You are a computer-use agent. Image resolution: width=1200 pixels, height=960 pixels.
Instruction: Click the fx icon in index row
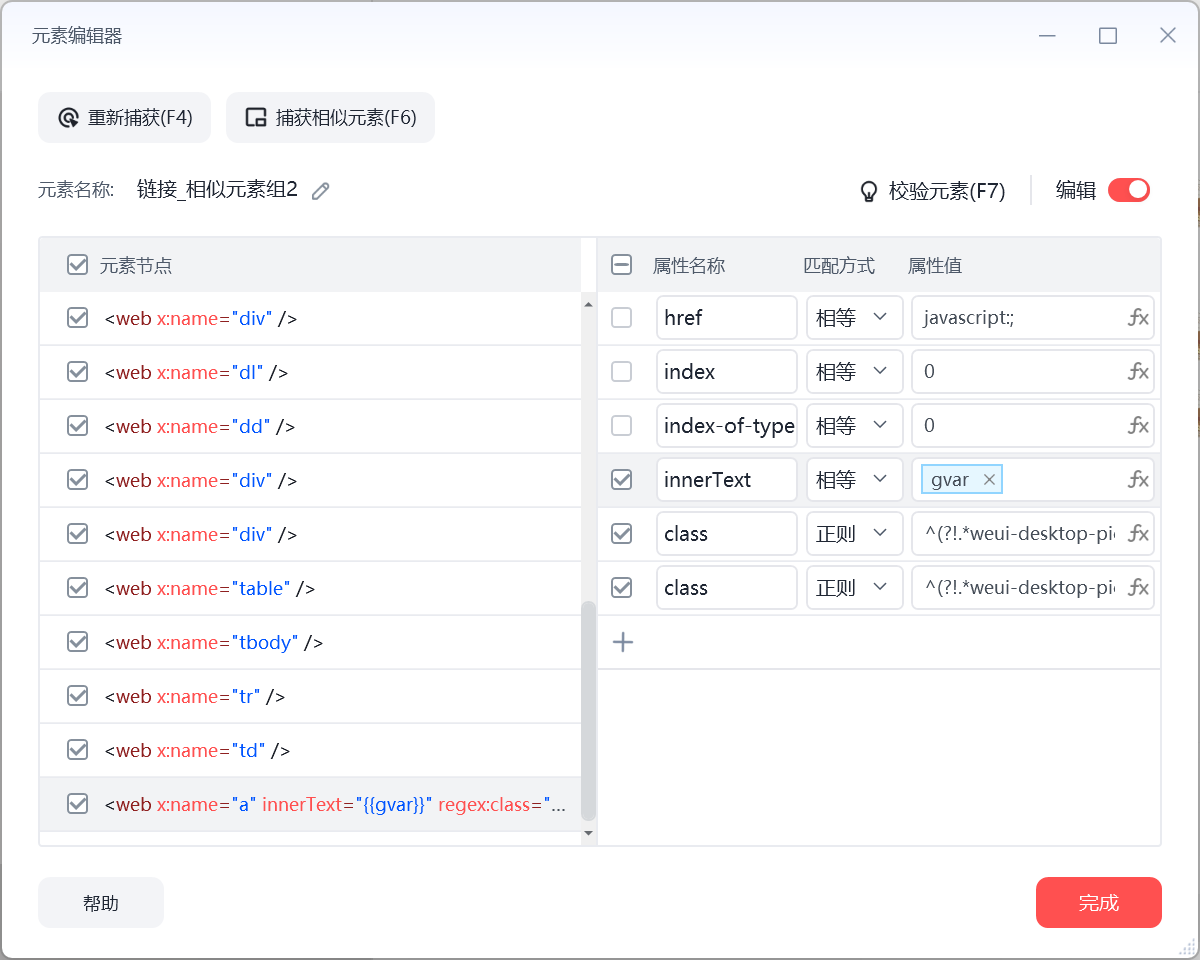pyautogui.click(x=1137, y=372)
